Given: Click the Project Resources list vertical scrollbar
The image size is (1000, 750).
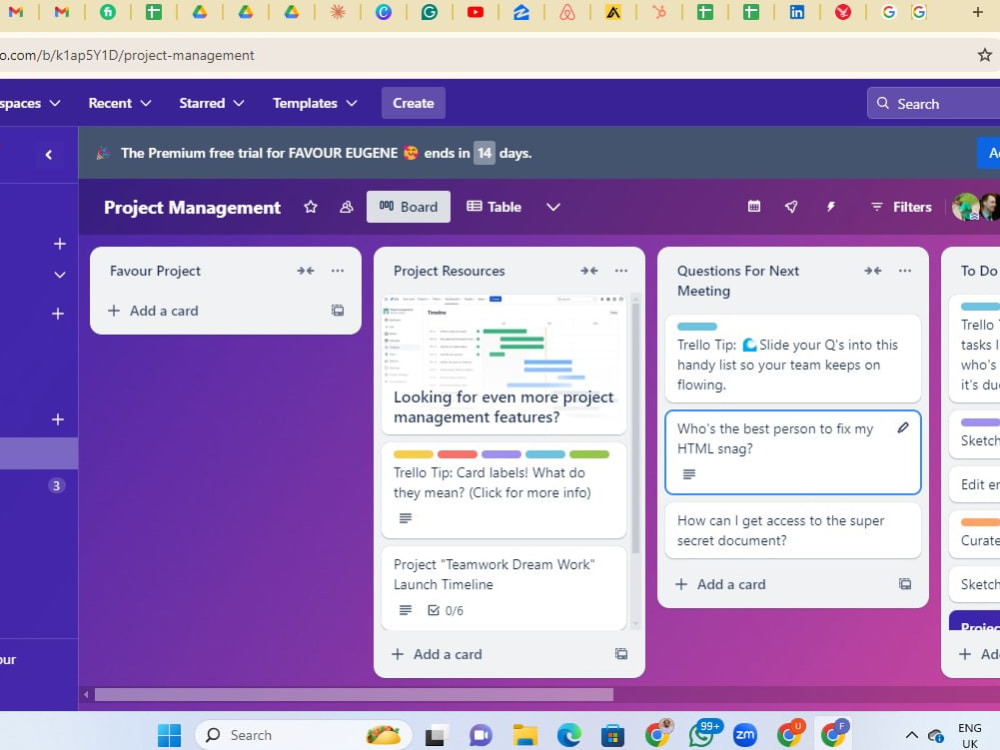Looking at the screenshot, I should pos(636,426).
